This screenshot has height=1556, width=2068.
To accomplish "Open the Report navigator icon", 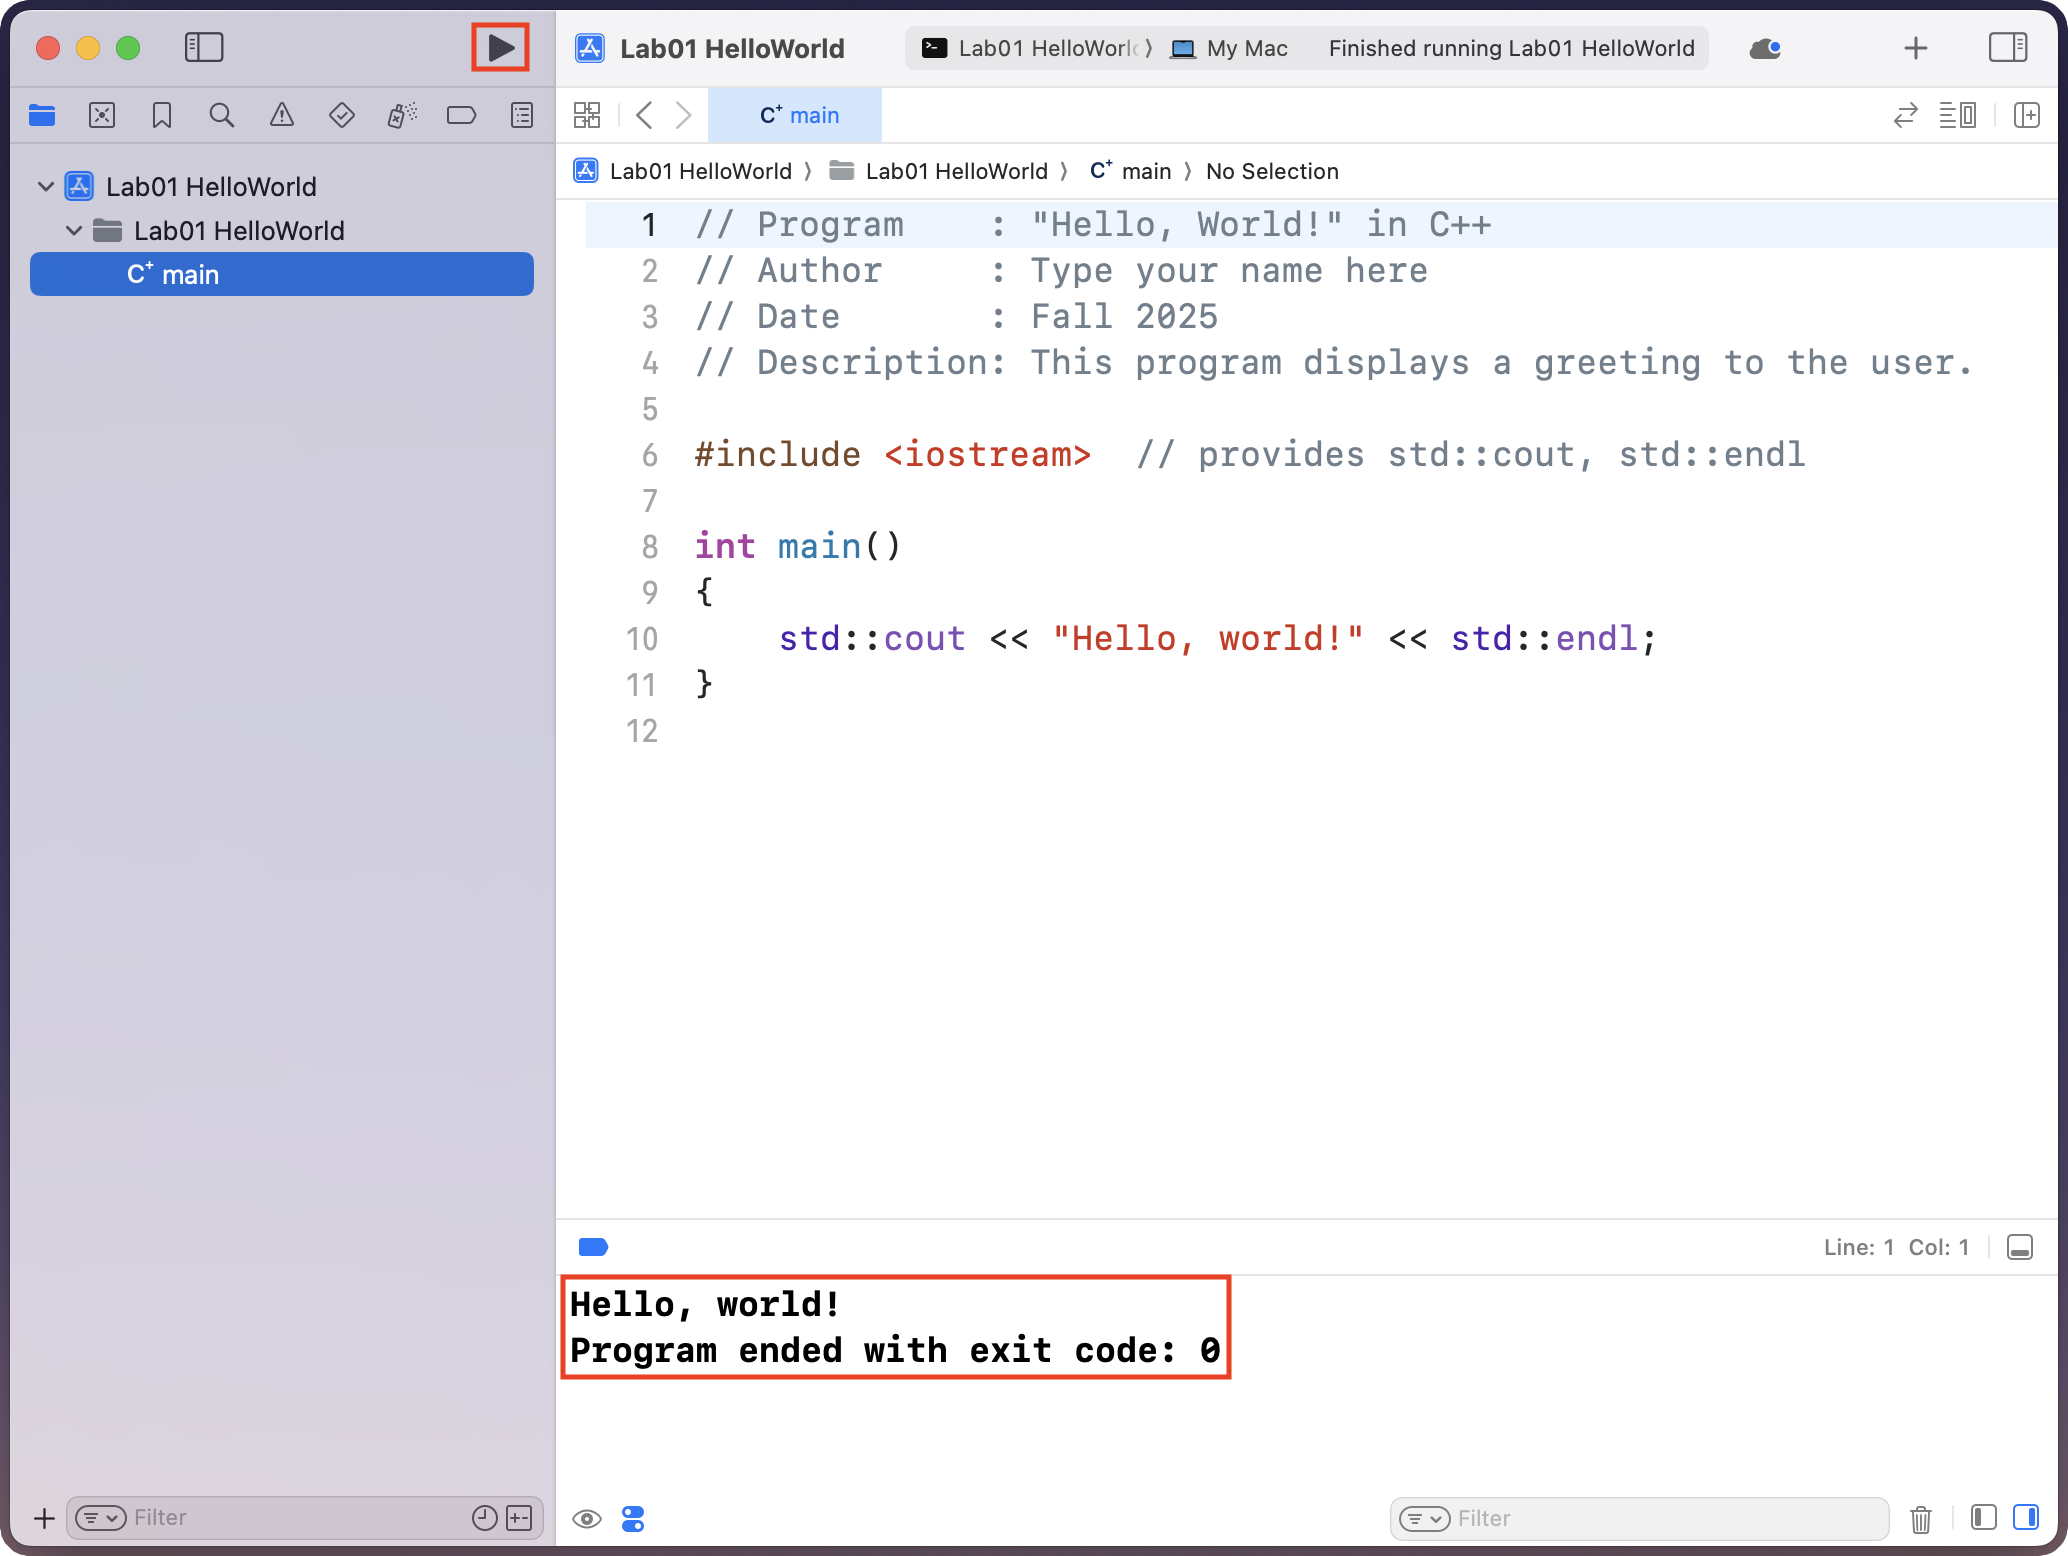I will click(522, 115).
